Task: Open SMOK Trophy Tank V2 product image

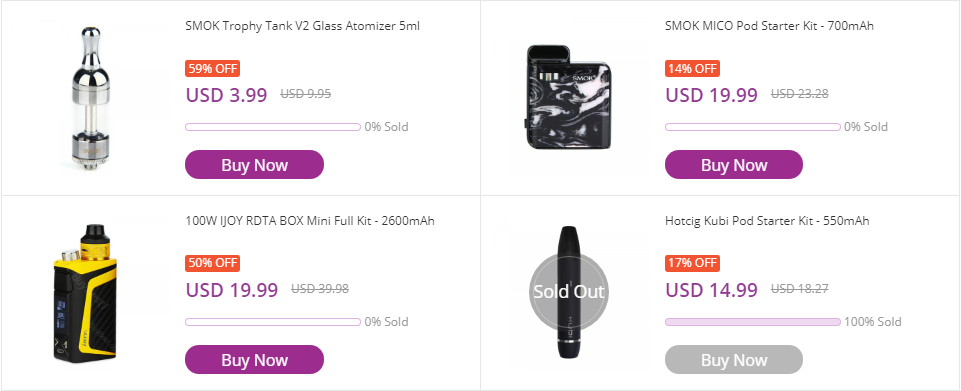Action: pos(91,98)
